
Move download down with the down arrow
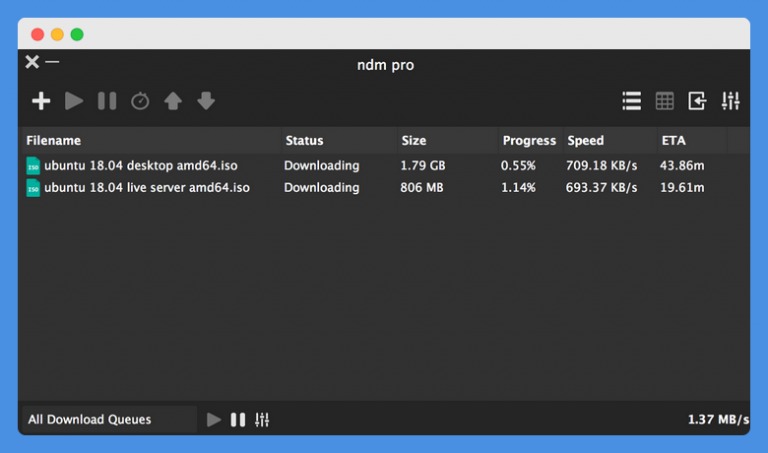click(206, 101)
